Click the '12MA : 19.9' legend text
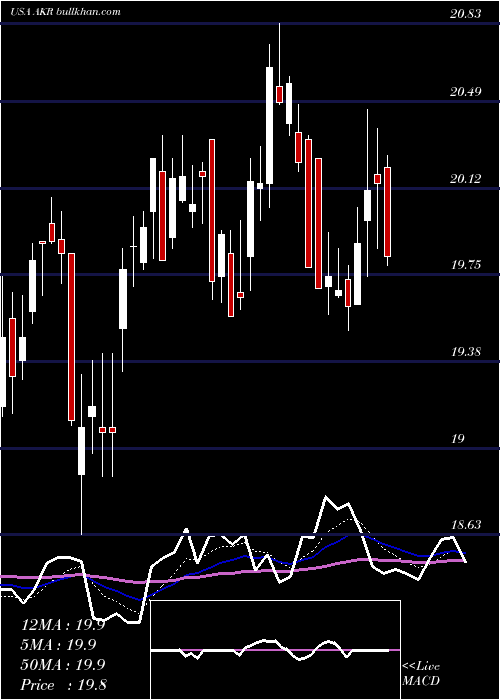The height and width of the screenshot is (700, 500). click(x=63, y=625)
